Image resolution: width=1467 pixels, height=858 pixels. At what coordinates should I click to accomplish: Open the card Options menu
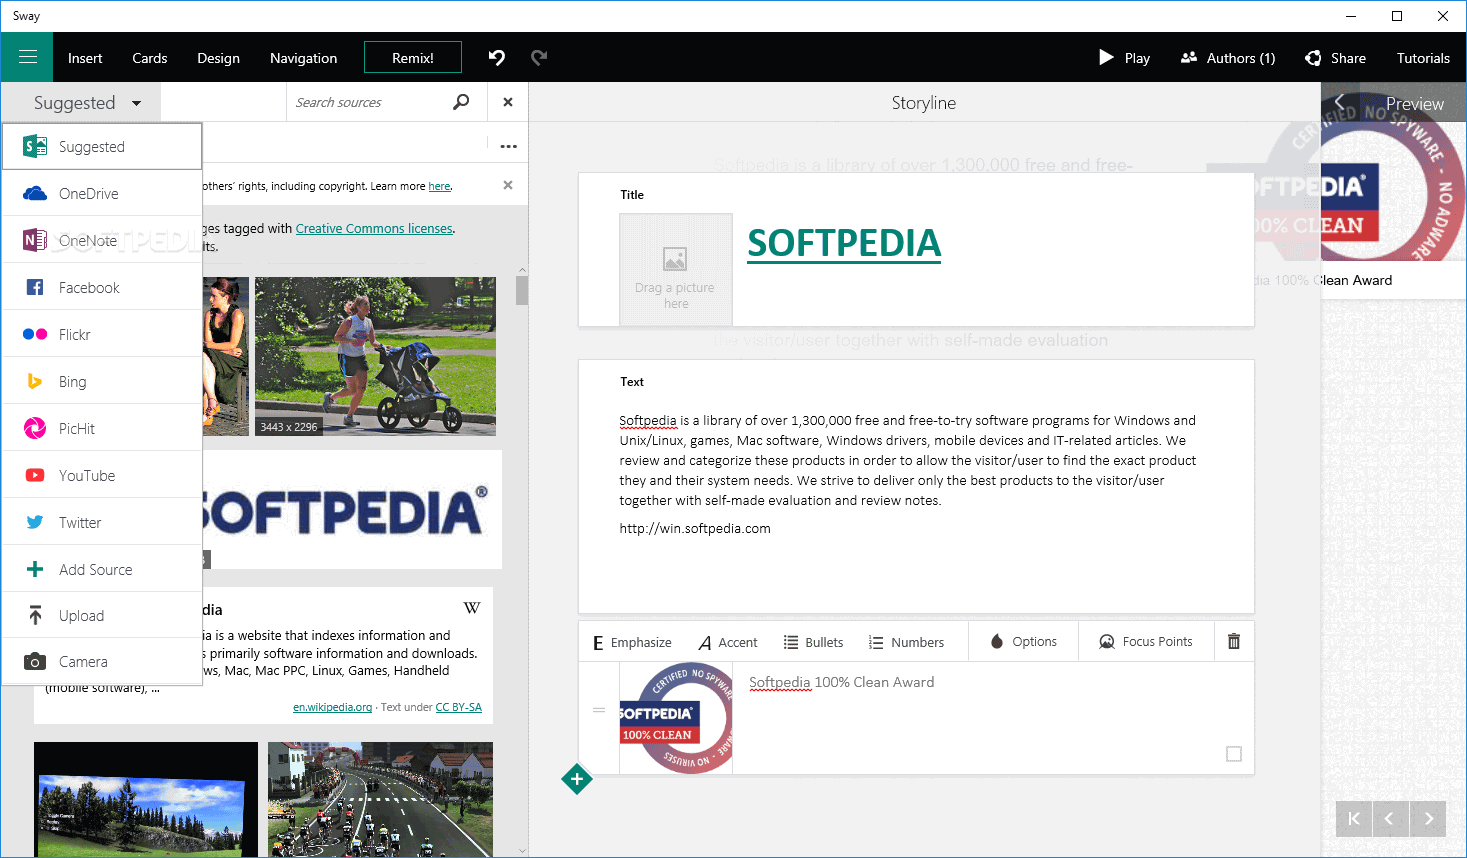(1023, 642)
